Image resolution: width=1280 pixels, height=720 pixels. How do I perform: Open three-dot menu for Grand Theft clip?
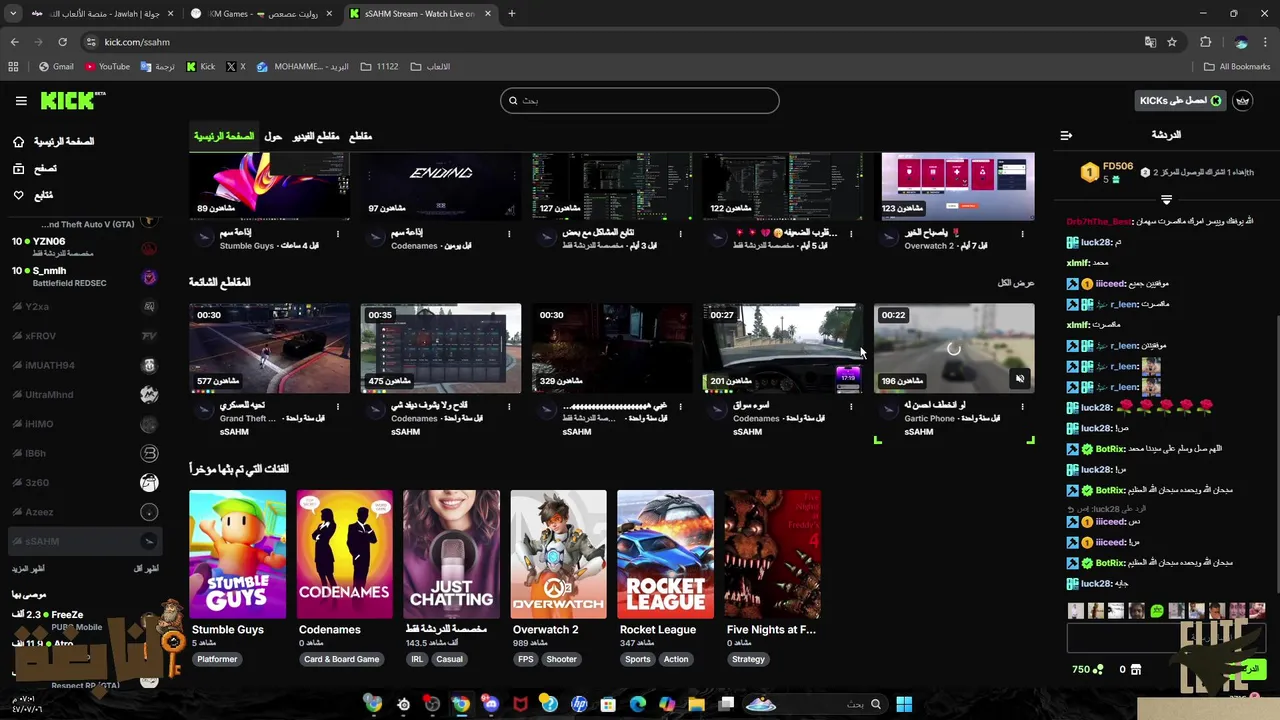[338, 407]
